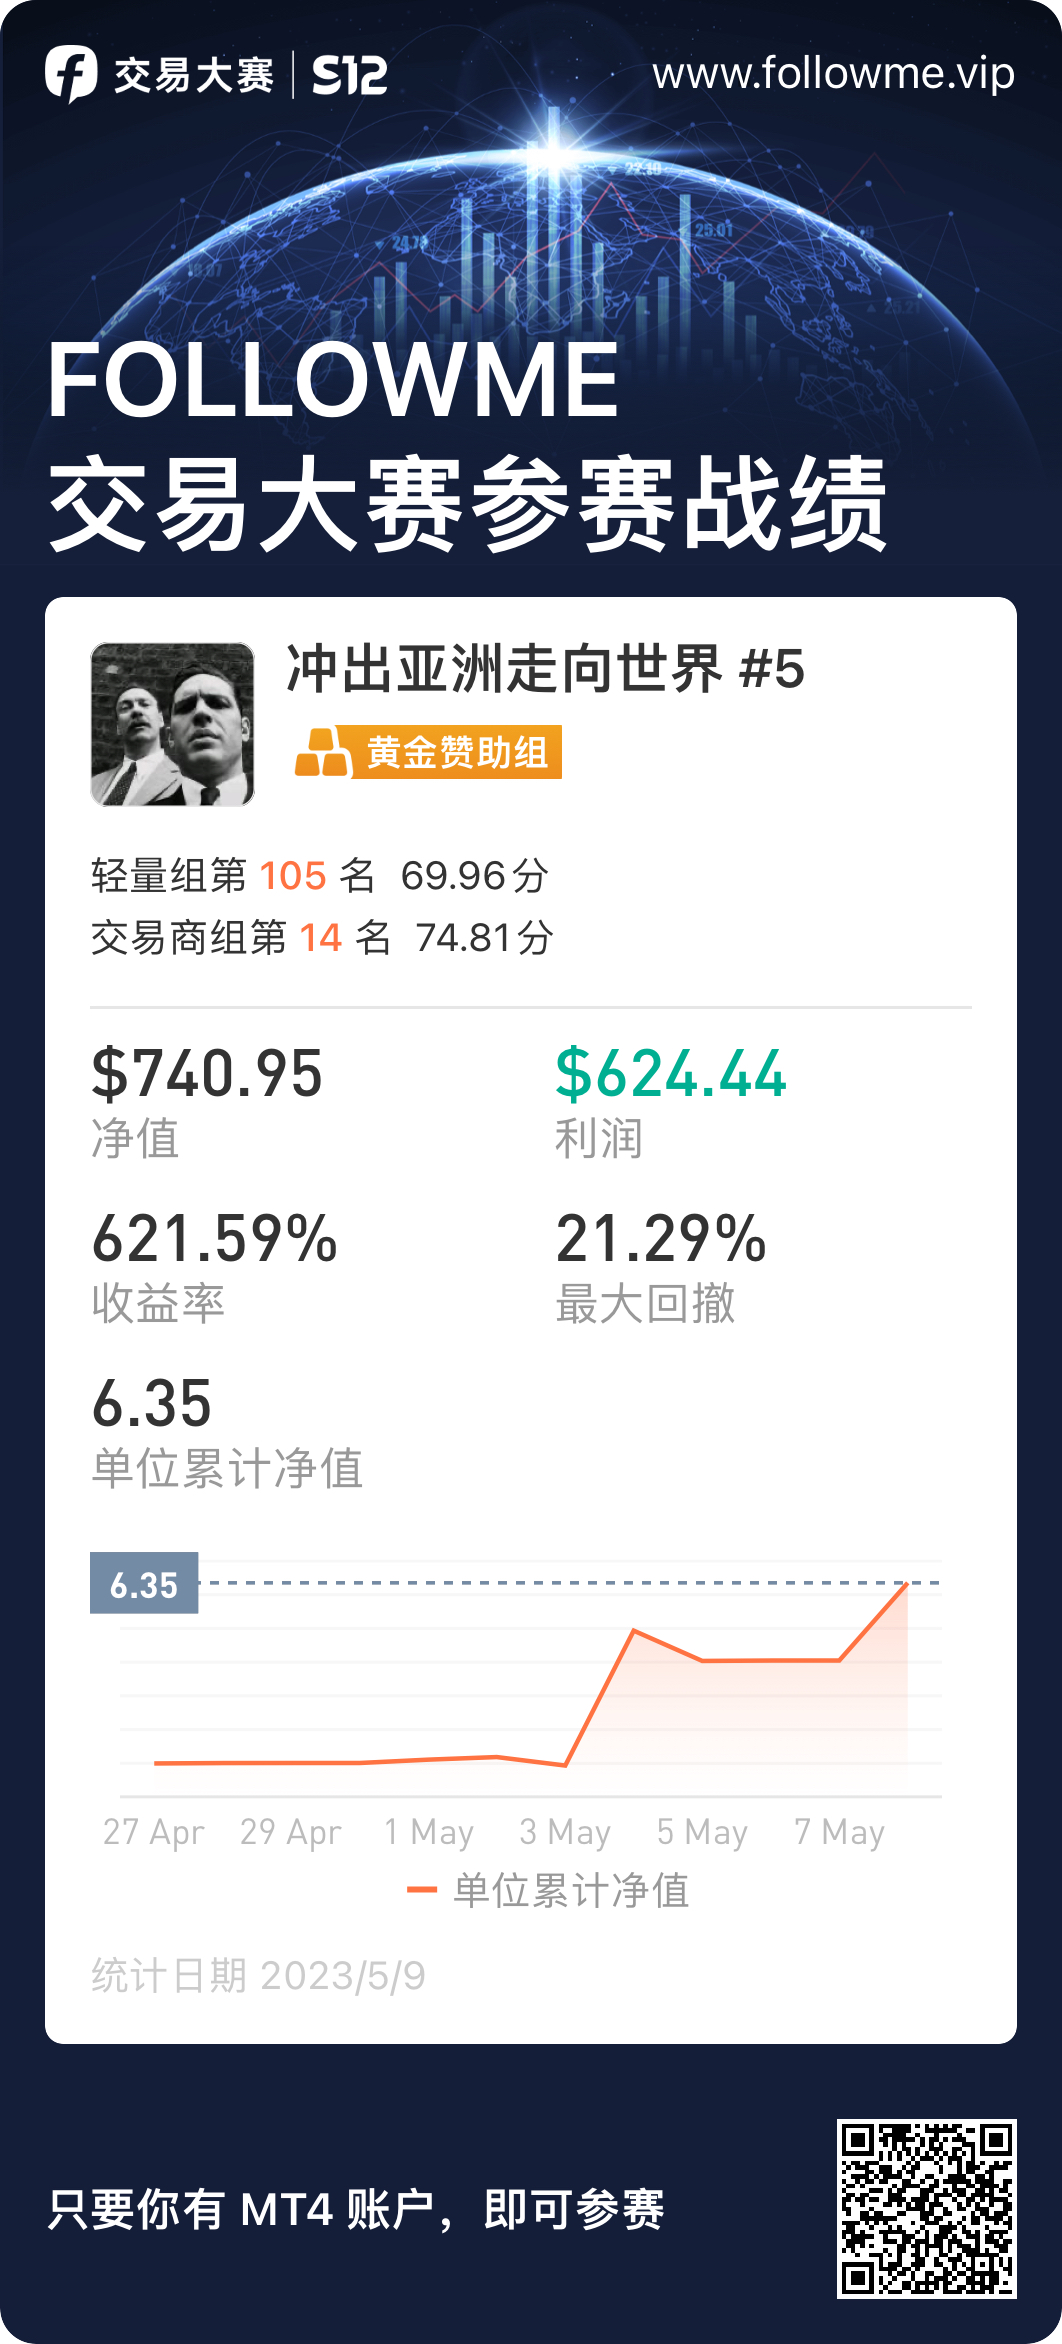This screenshot has height=2344, width=1062.
Task: Click the 6.35 chart value label
Action: click(144, 1584)
